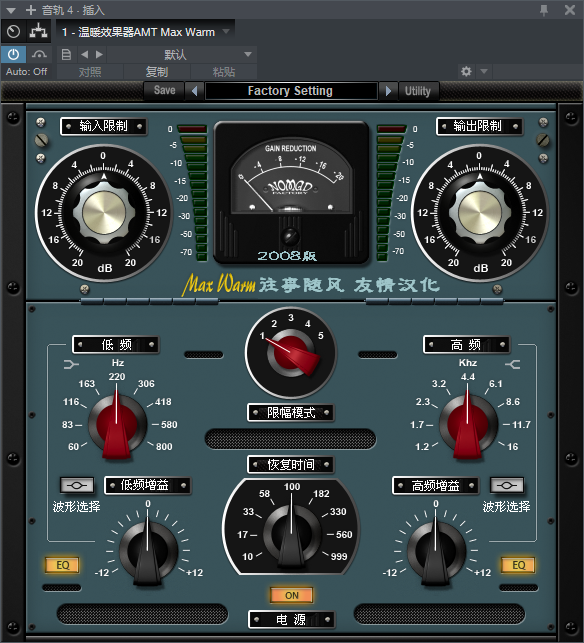
Task: Pin the plugin window with pin icon
Action: coord(544,10)
